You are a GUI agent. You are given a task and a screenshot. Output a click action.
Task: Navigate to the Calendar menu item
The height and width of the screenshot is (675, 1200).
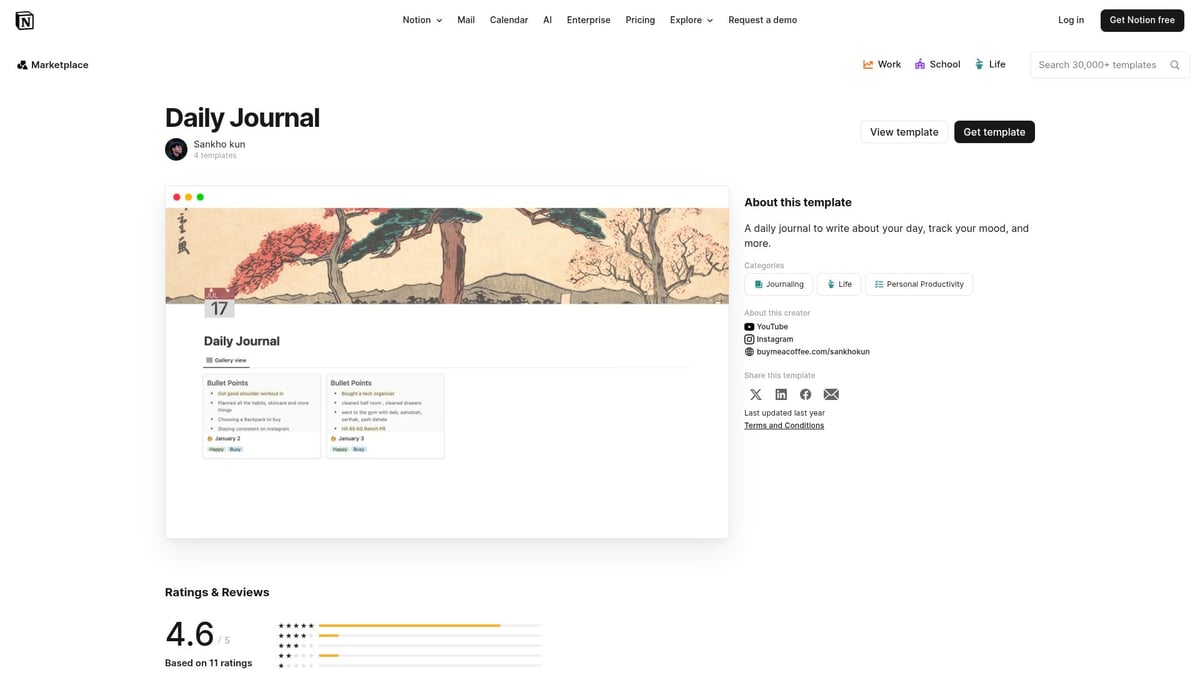(x=508, y=19)
